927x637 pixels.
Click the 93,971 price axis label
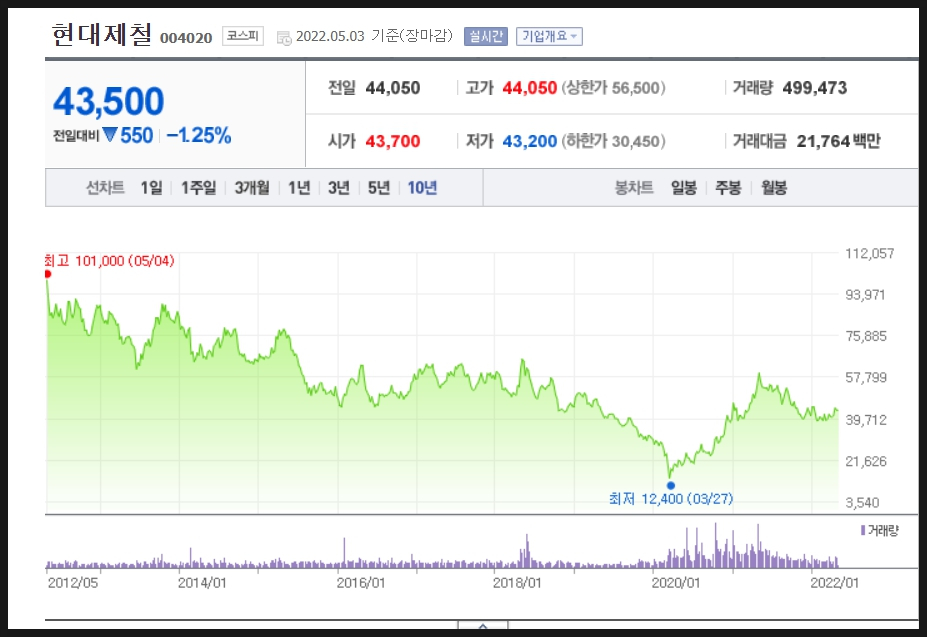(866, 295)
